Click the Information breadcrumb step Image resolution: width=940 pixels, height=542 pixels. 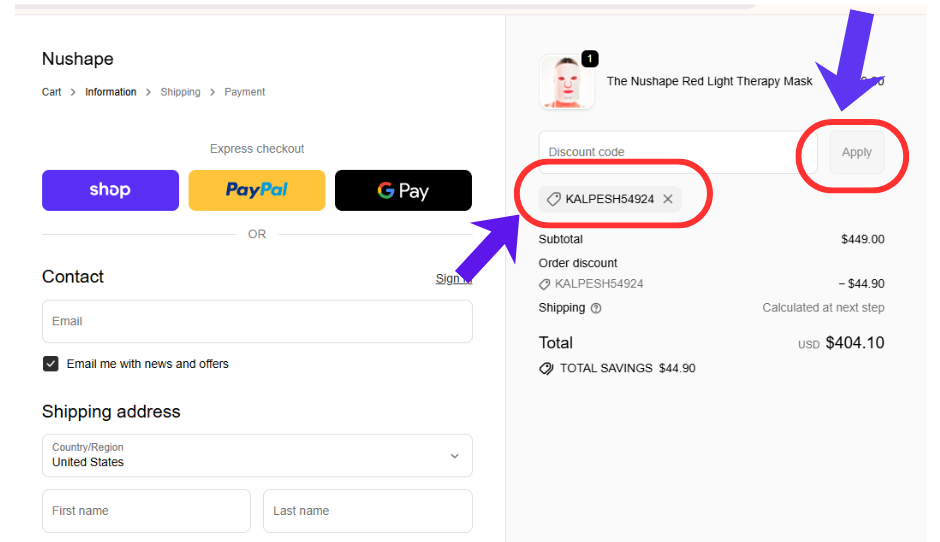click(110, 92)
